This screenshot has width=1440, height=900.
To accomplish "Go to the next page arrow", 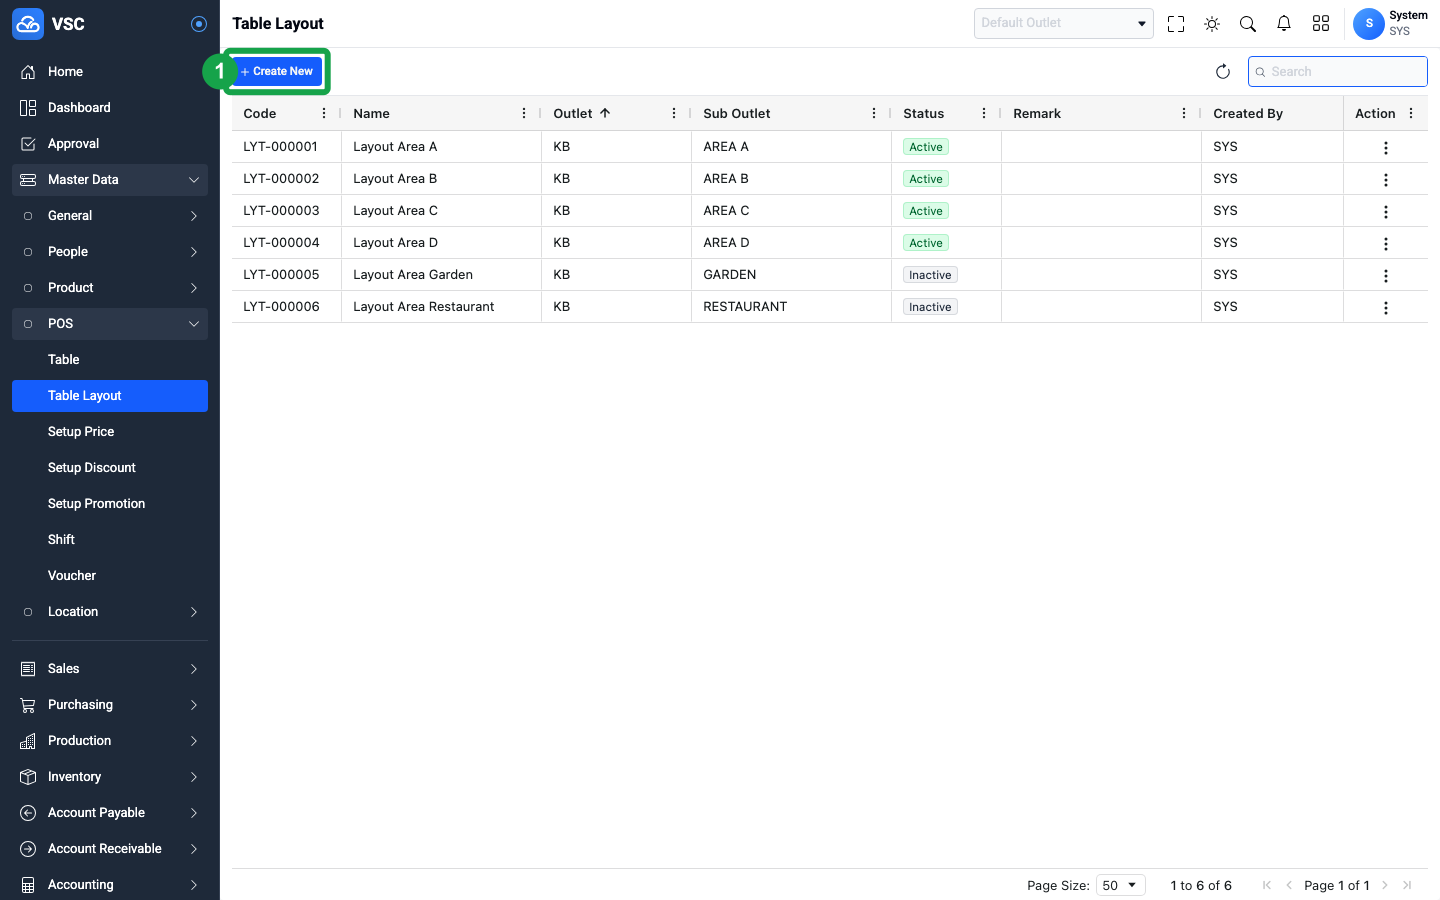I will (x=1385, y=885).
